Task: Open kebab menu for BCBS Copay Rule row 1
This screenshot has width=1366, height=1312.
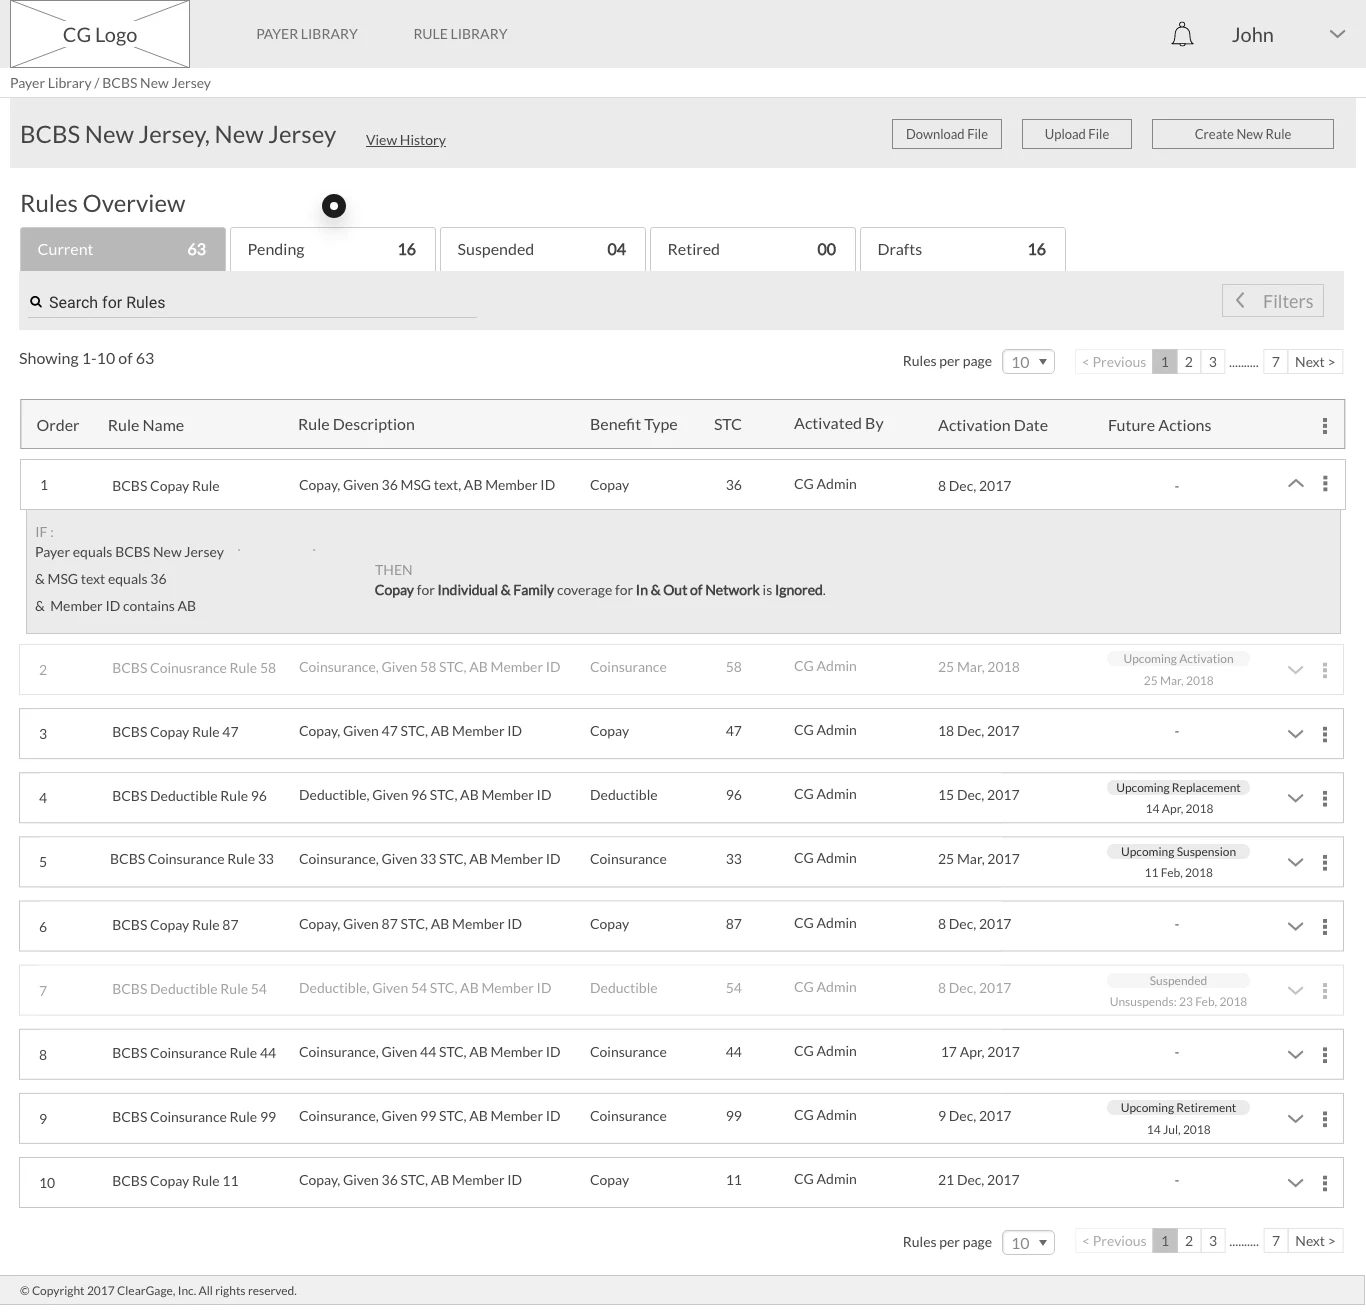Action: pyautogui.click(x=1325, y=484)
